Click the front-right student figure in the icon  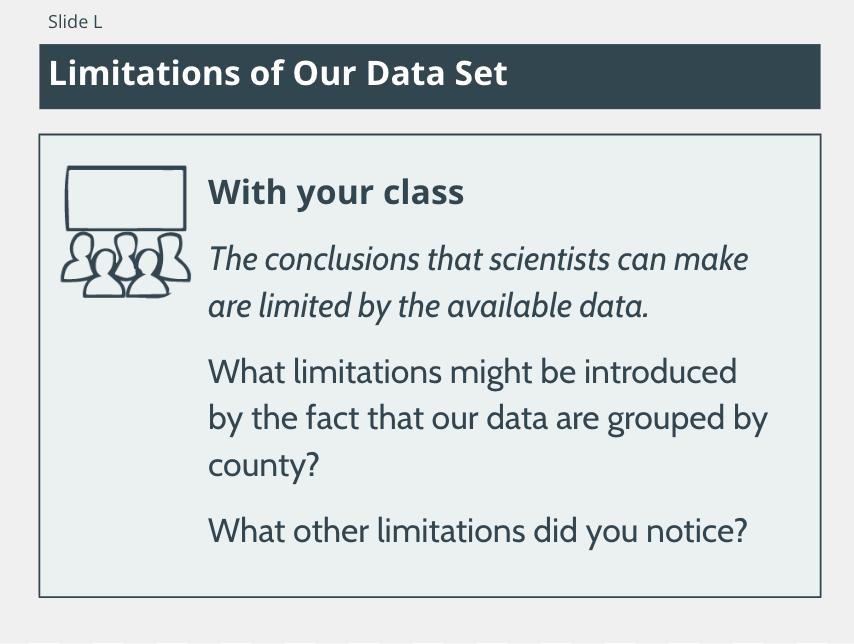coord(147,274)
